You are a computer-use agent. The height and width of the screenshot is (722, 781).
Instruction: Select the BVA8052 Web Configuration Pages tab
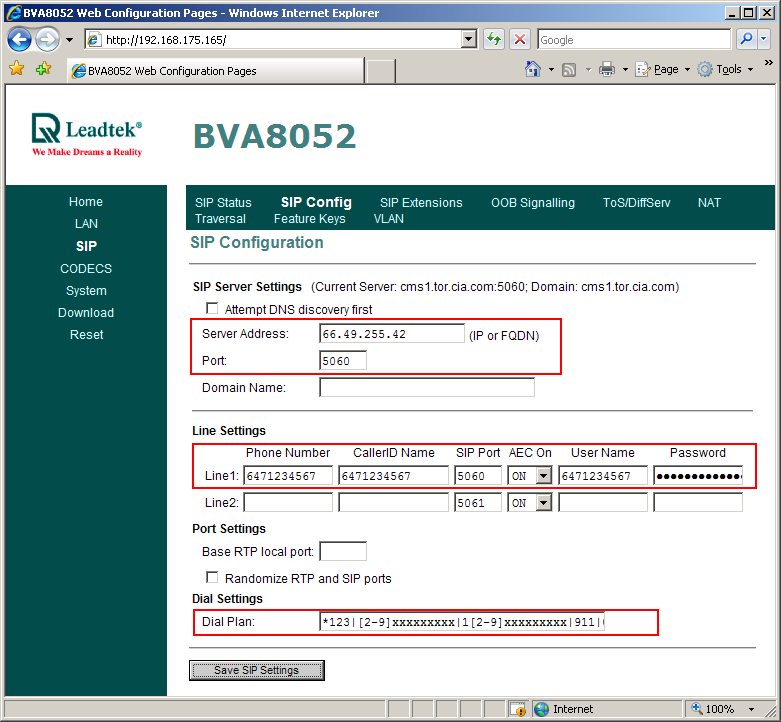216,71
